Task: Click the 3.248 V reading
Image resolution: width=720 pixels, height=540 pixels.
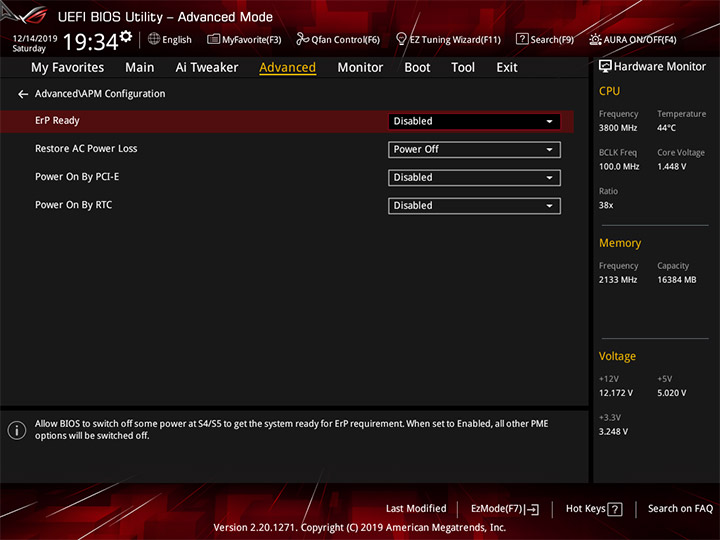Action: [x=613, y=432]
